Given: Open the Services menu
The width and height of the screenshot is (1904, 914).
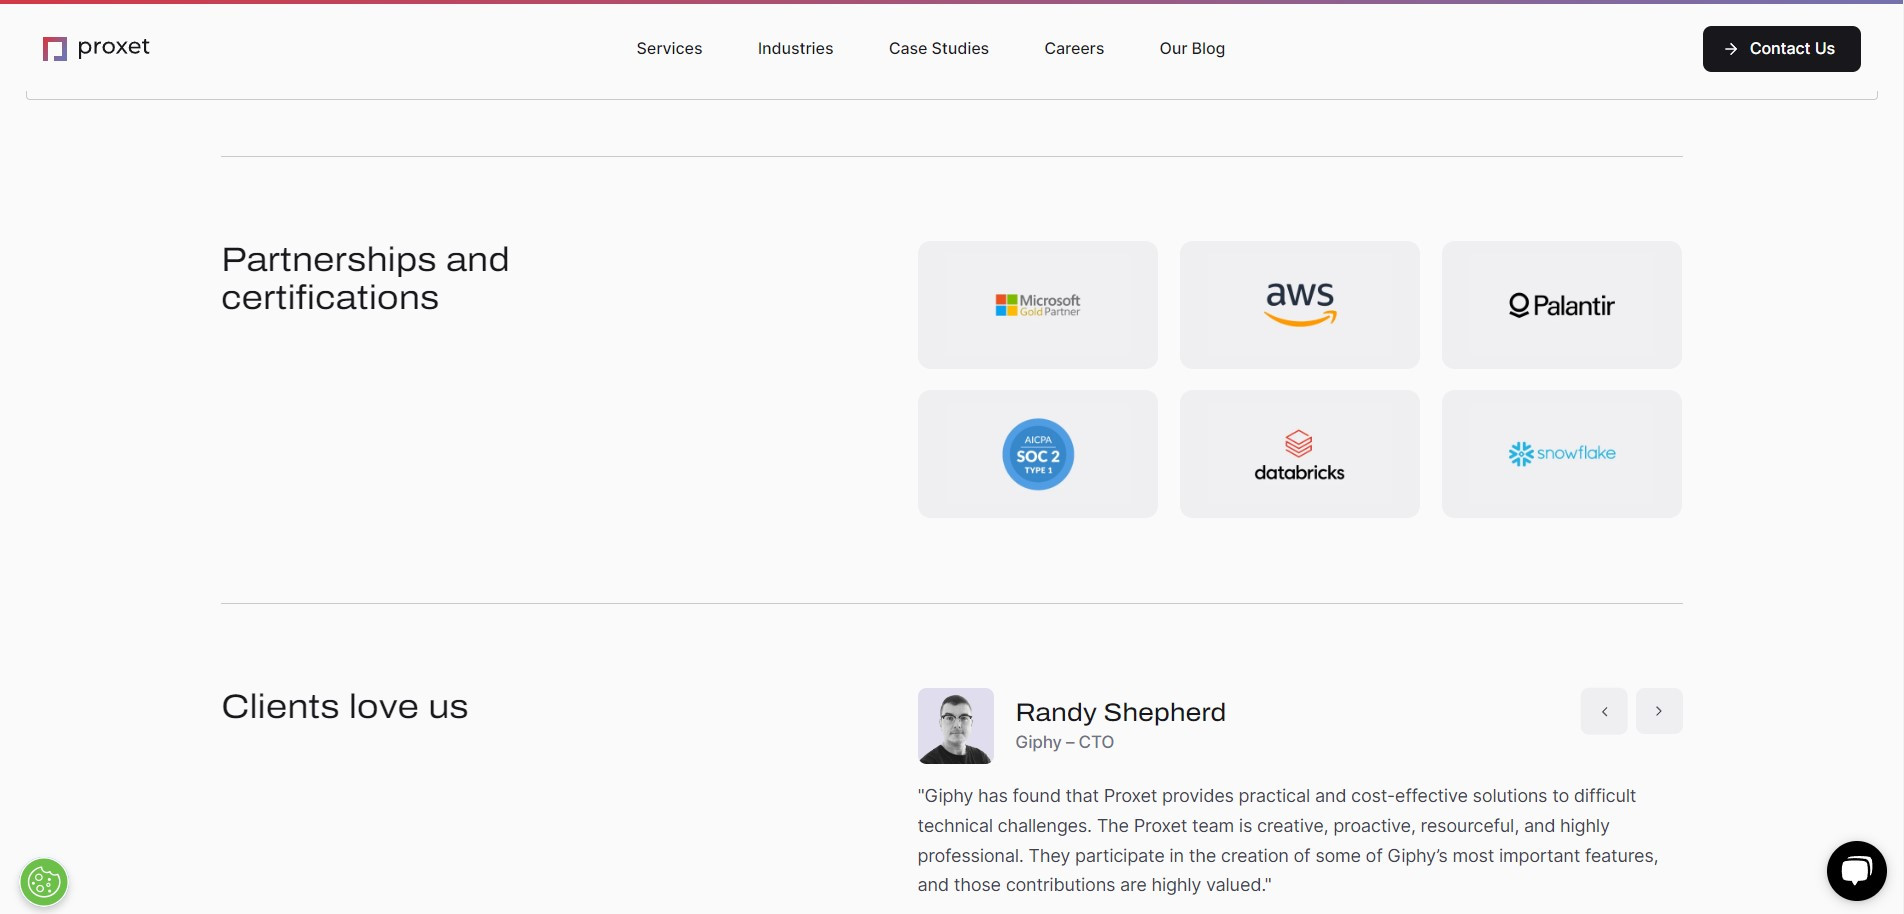Looking at the screenshot, I should (x=669, y=49).
